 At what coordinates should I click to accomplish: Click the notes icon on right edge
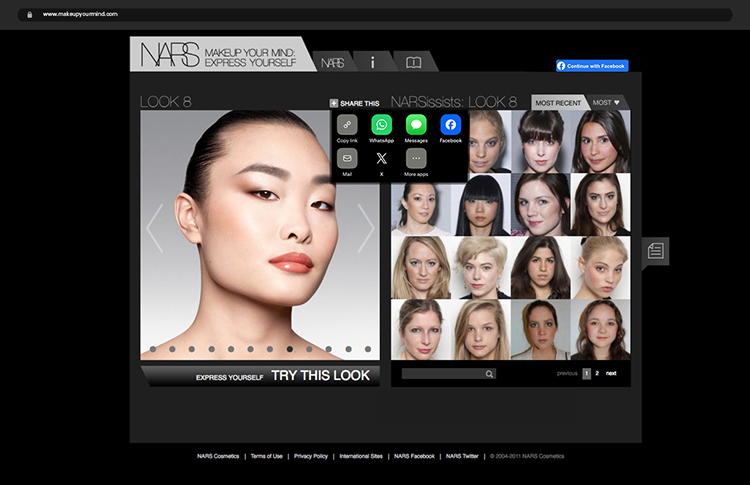click(x=655, y=251)
